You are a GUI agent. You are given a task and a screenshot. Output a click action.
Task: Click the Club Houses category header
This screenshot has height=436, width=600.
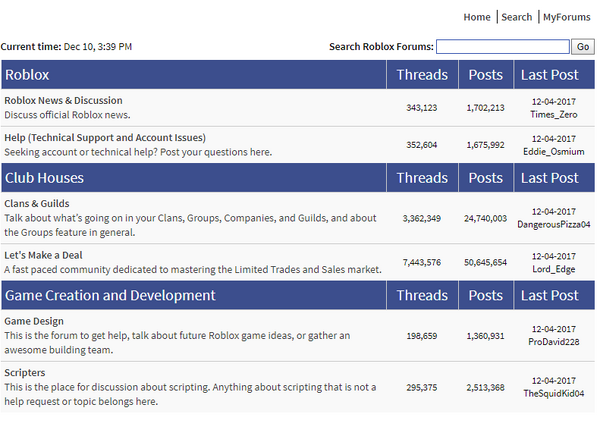[x=44, y=178]
